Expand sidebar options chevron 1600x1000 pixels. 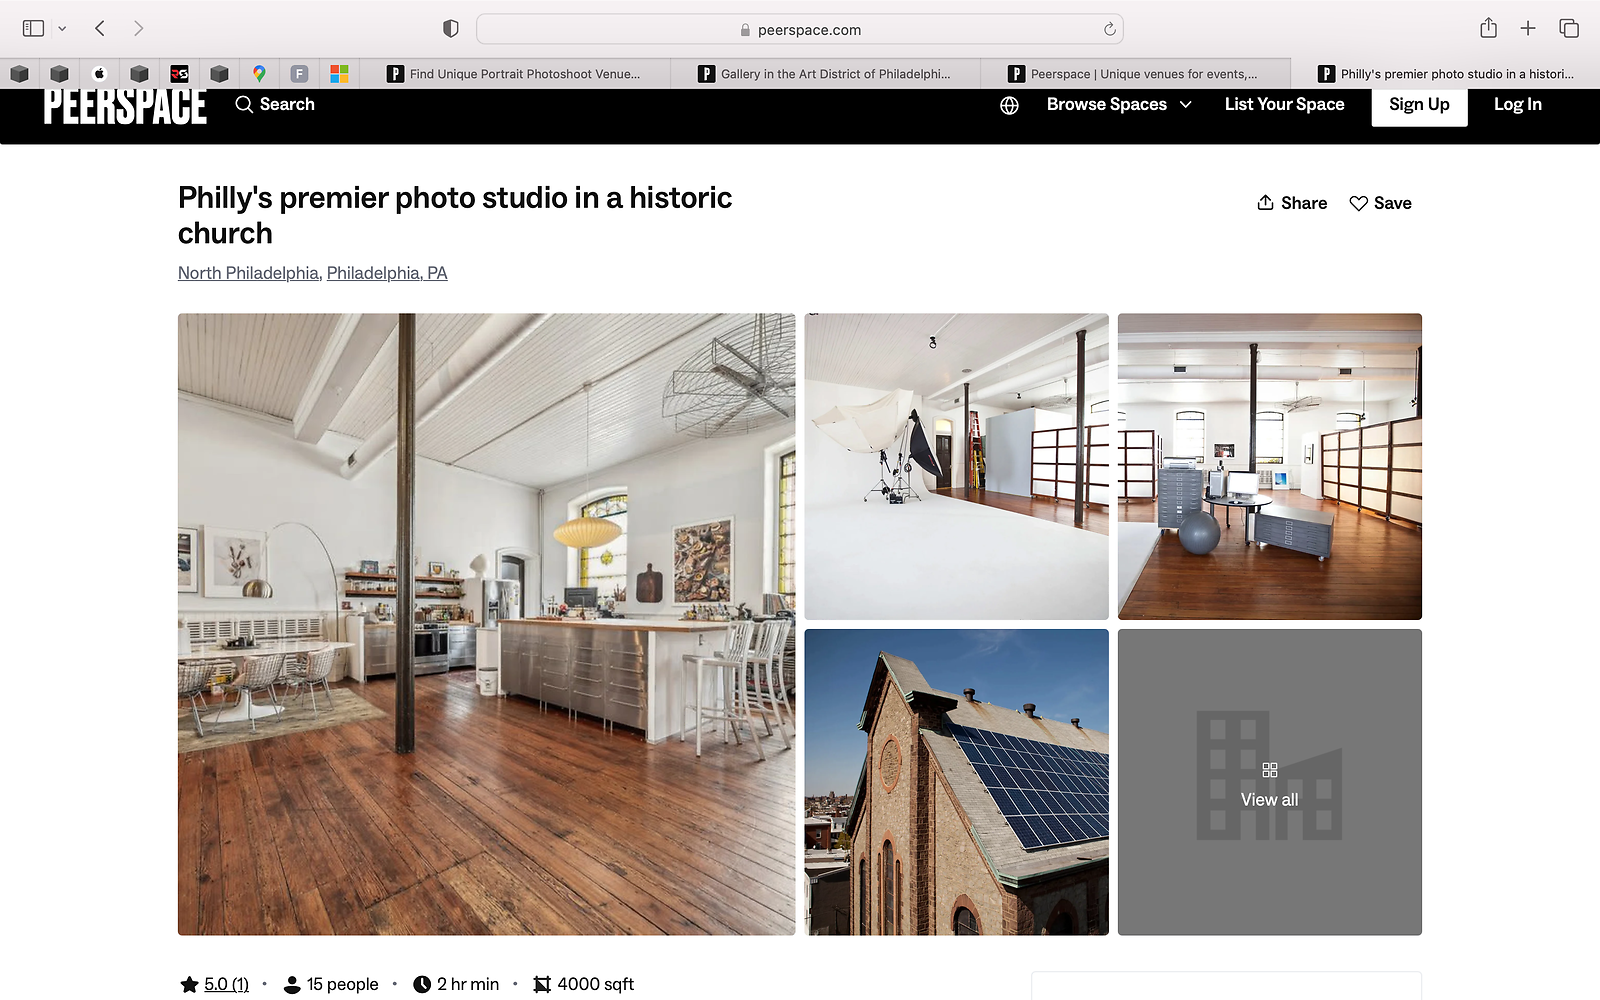coord(62,28)
